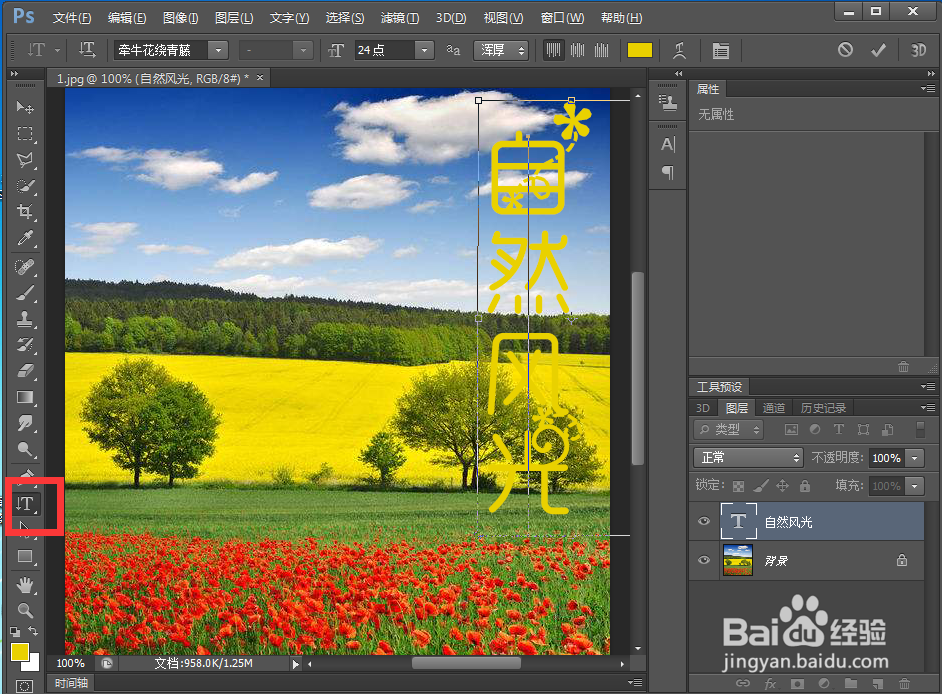Switch to the 3D panel tab
Image resolution: width=942 pixels, height=694 pixels.
pos(702,408)
